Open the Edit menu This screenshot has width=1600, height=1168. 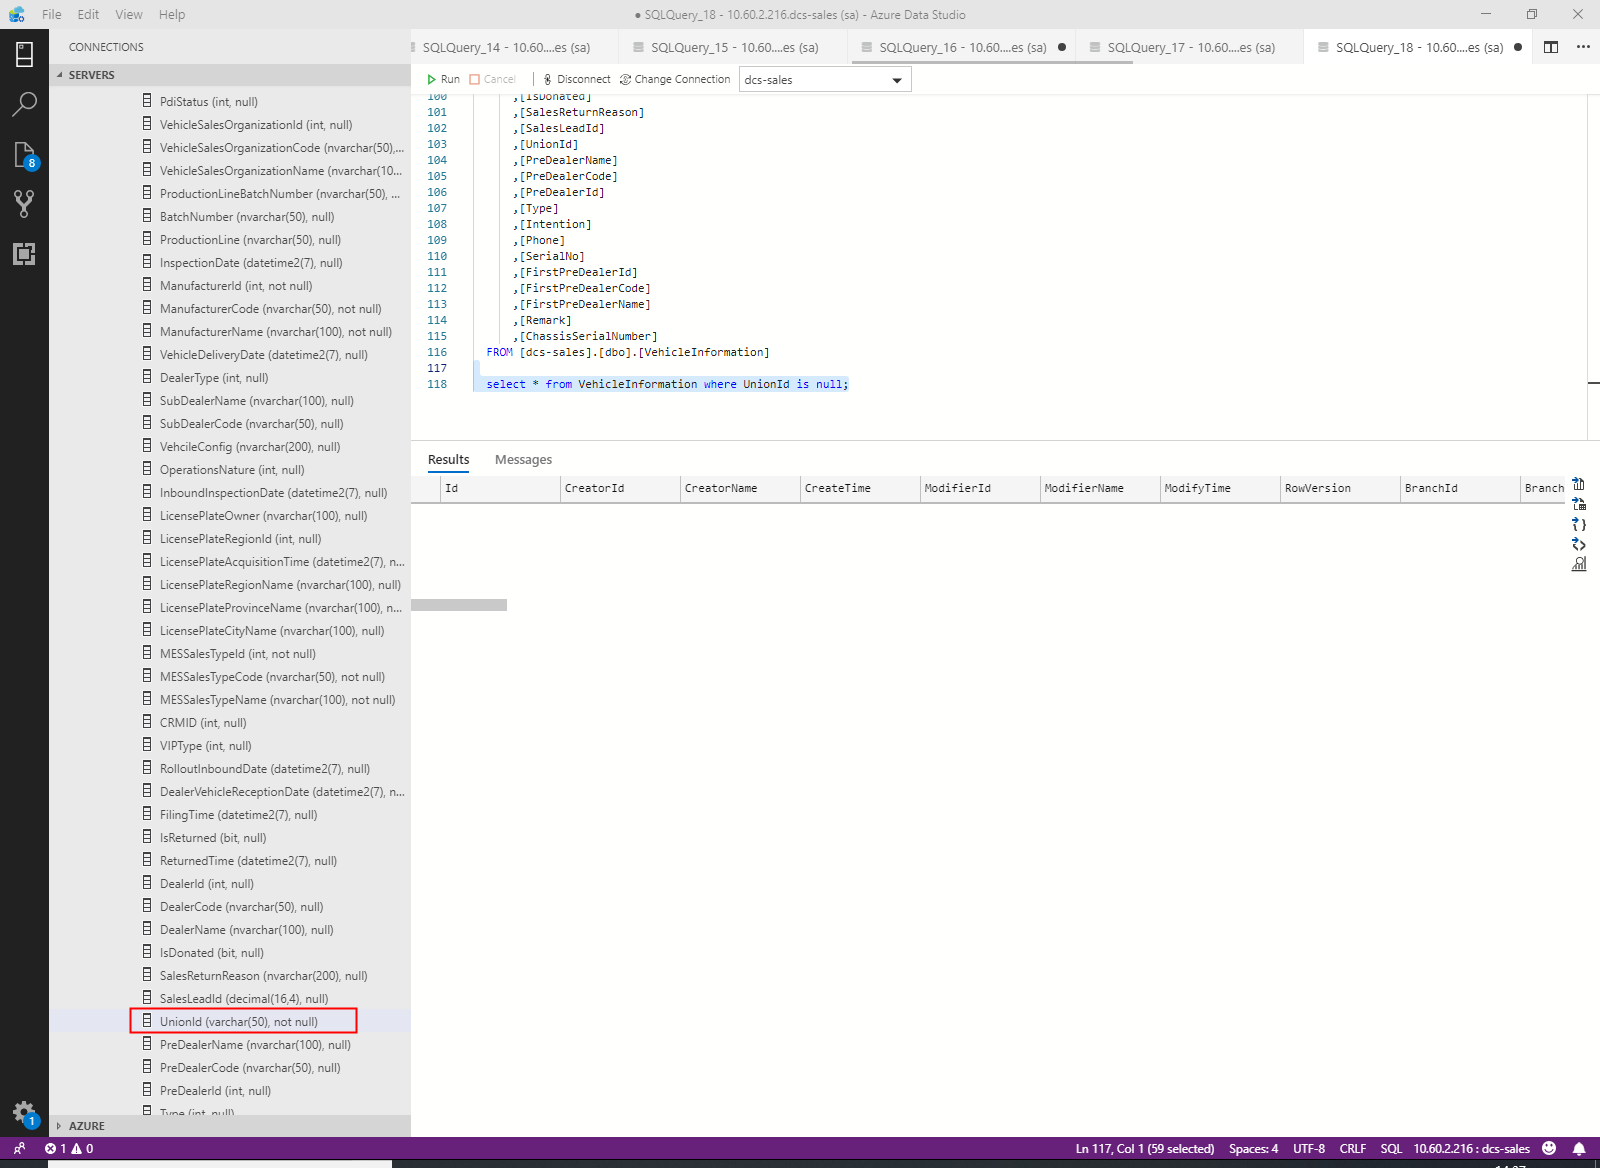pos(88,14)
